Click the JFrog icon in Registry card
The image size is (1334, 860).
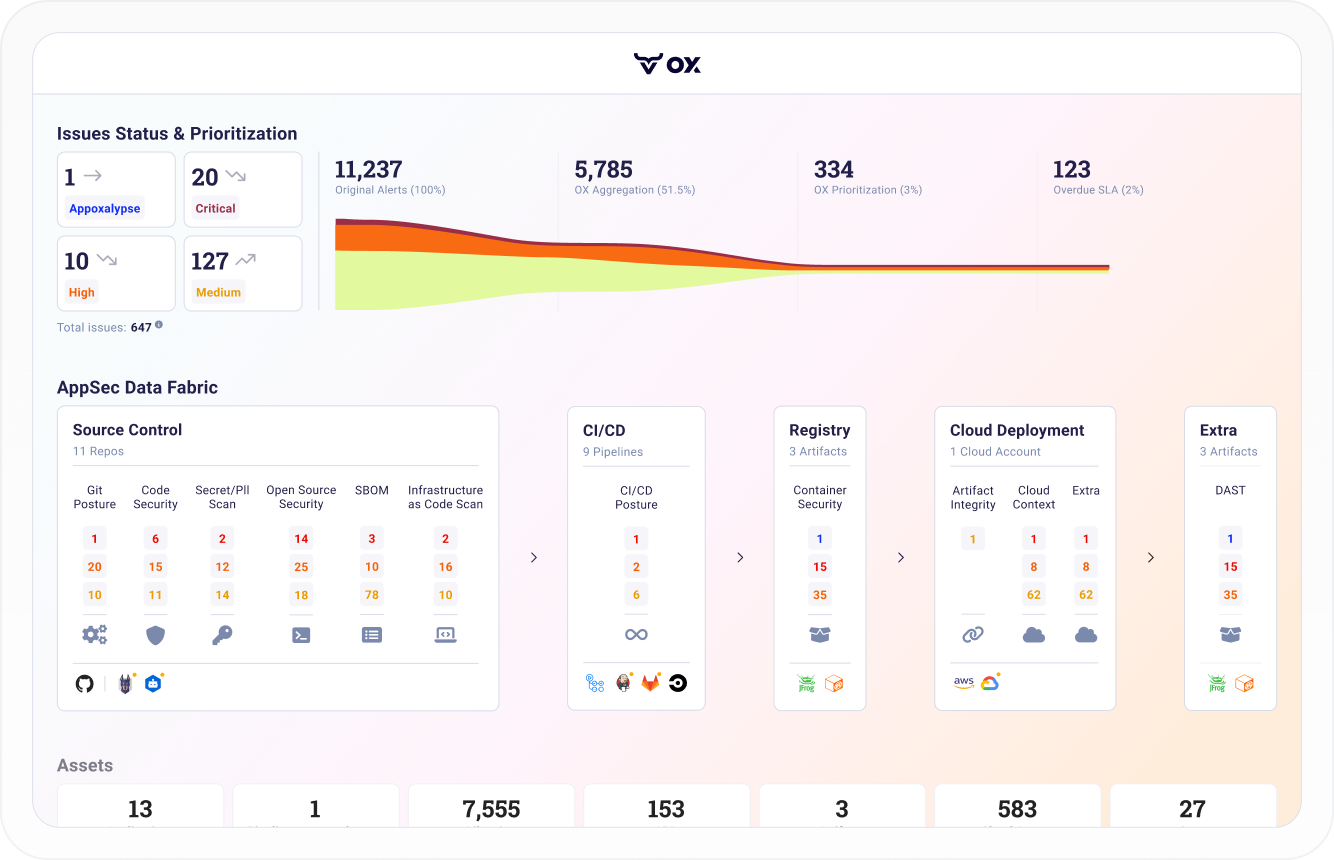coord(807,684)
